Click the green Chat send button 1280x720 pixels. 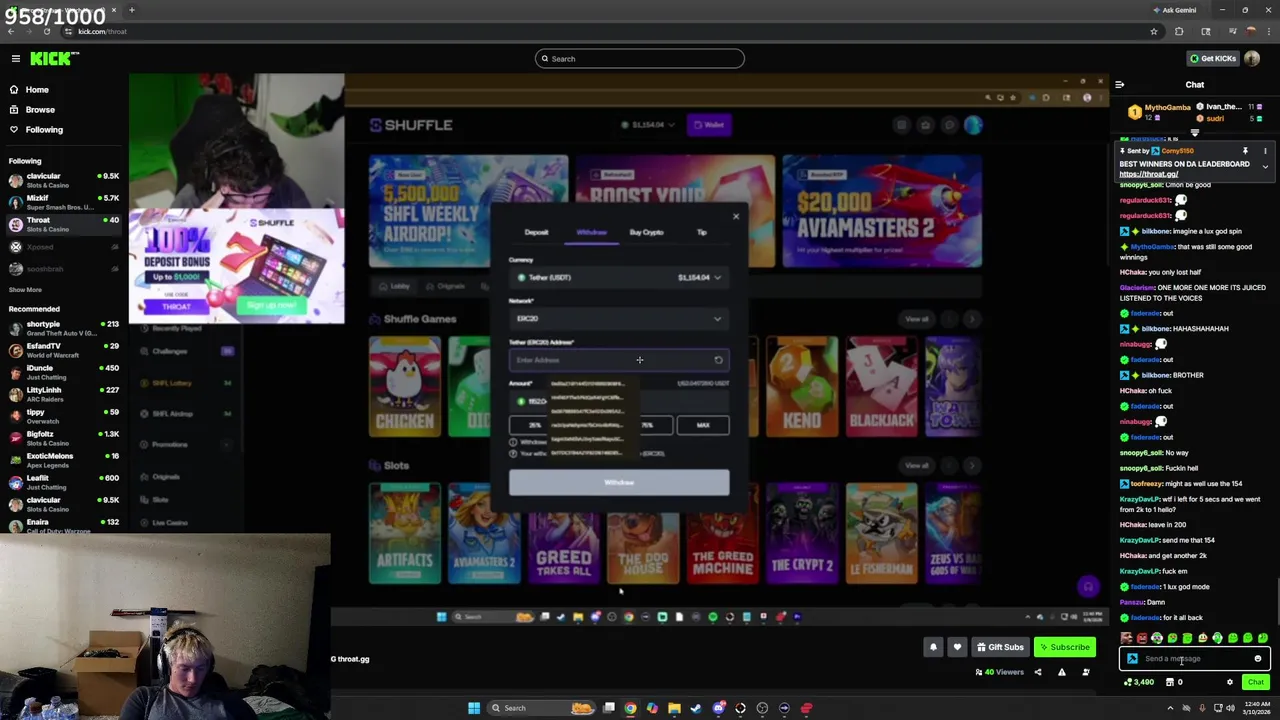pyautogui.click(x=1256, y=682)
